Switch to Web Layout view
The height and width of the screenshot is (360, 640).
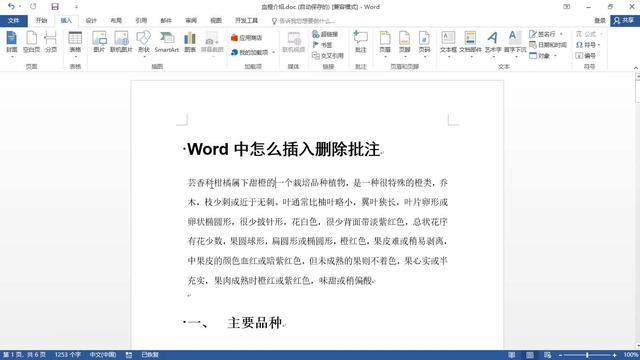click(547, 355)
